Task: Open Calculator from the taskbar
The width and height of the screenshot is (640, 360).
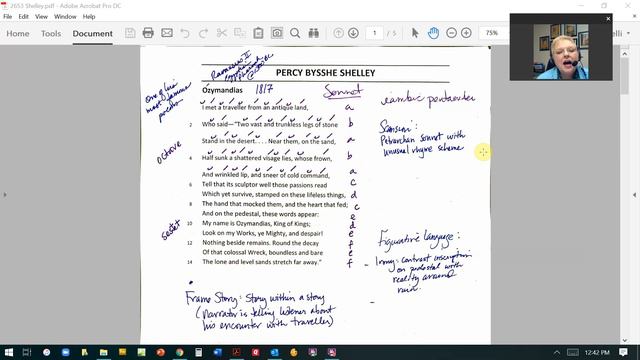Action: [x=198, y=352]
